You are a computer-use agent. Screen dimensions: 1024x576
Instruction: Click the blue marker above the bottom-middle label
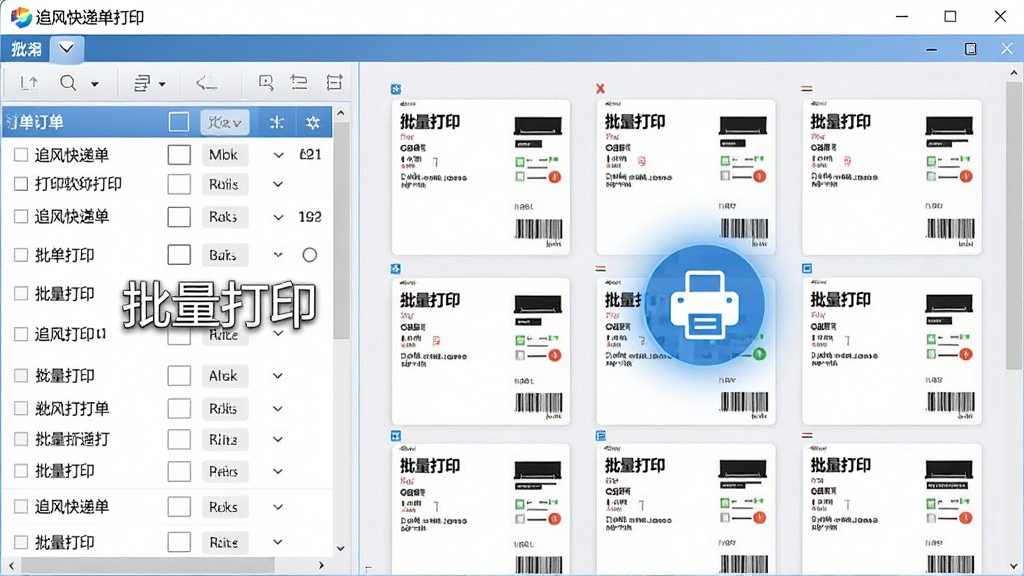tap(601, 436)
